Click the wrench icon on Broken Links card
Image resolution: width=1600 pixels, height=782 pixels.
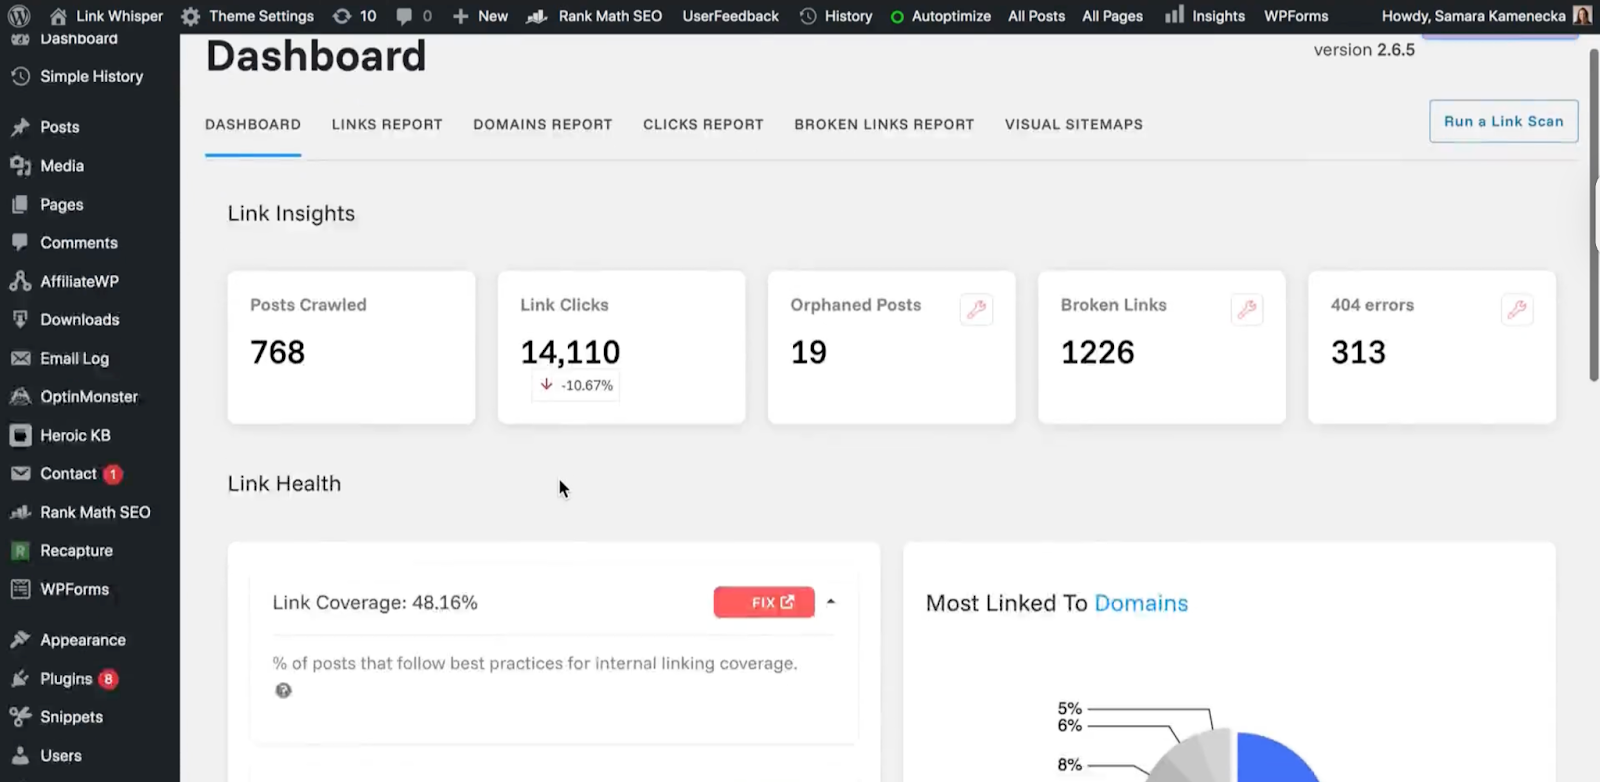(x=1247, y=310)
